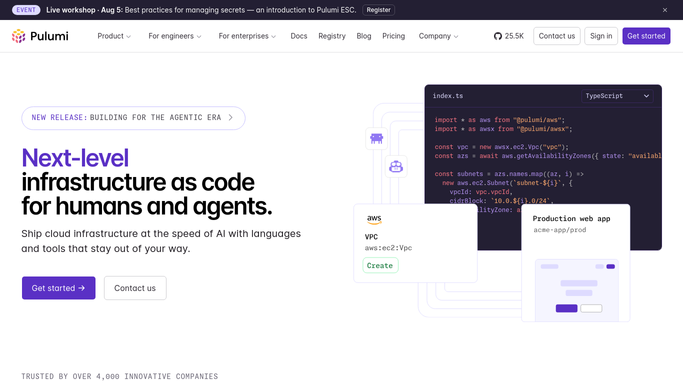The width and height of the screenshot is (683, 384).
Task: Click the acme-app/prod text
Action: coord(560,230)
